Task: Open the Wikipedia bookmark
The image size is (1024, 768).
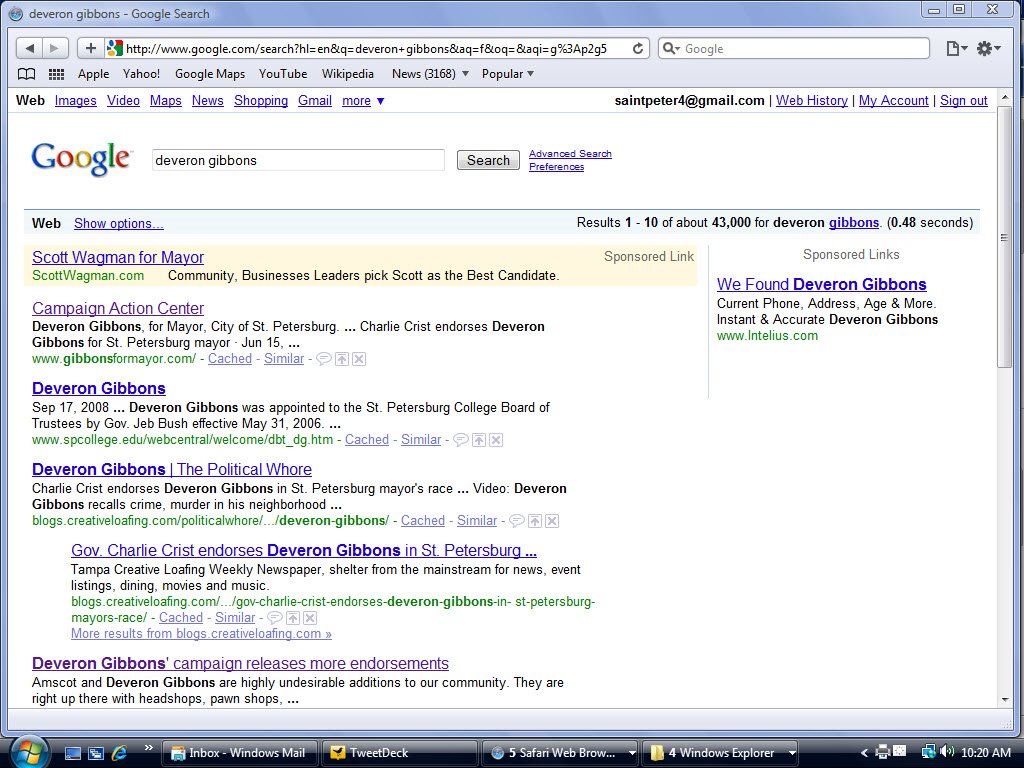Action: coord(347,74)
